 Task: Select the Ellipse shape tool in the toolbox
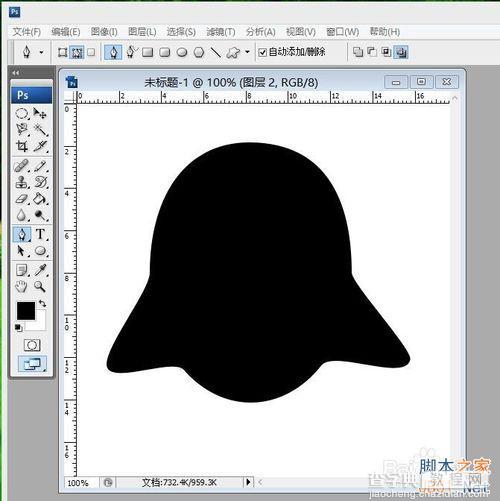tap(40, 250)
